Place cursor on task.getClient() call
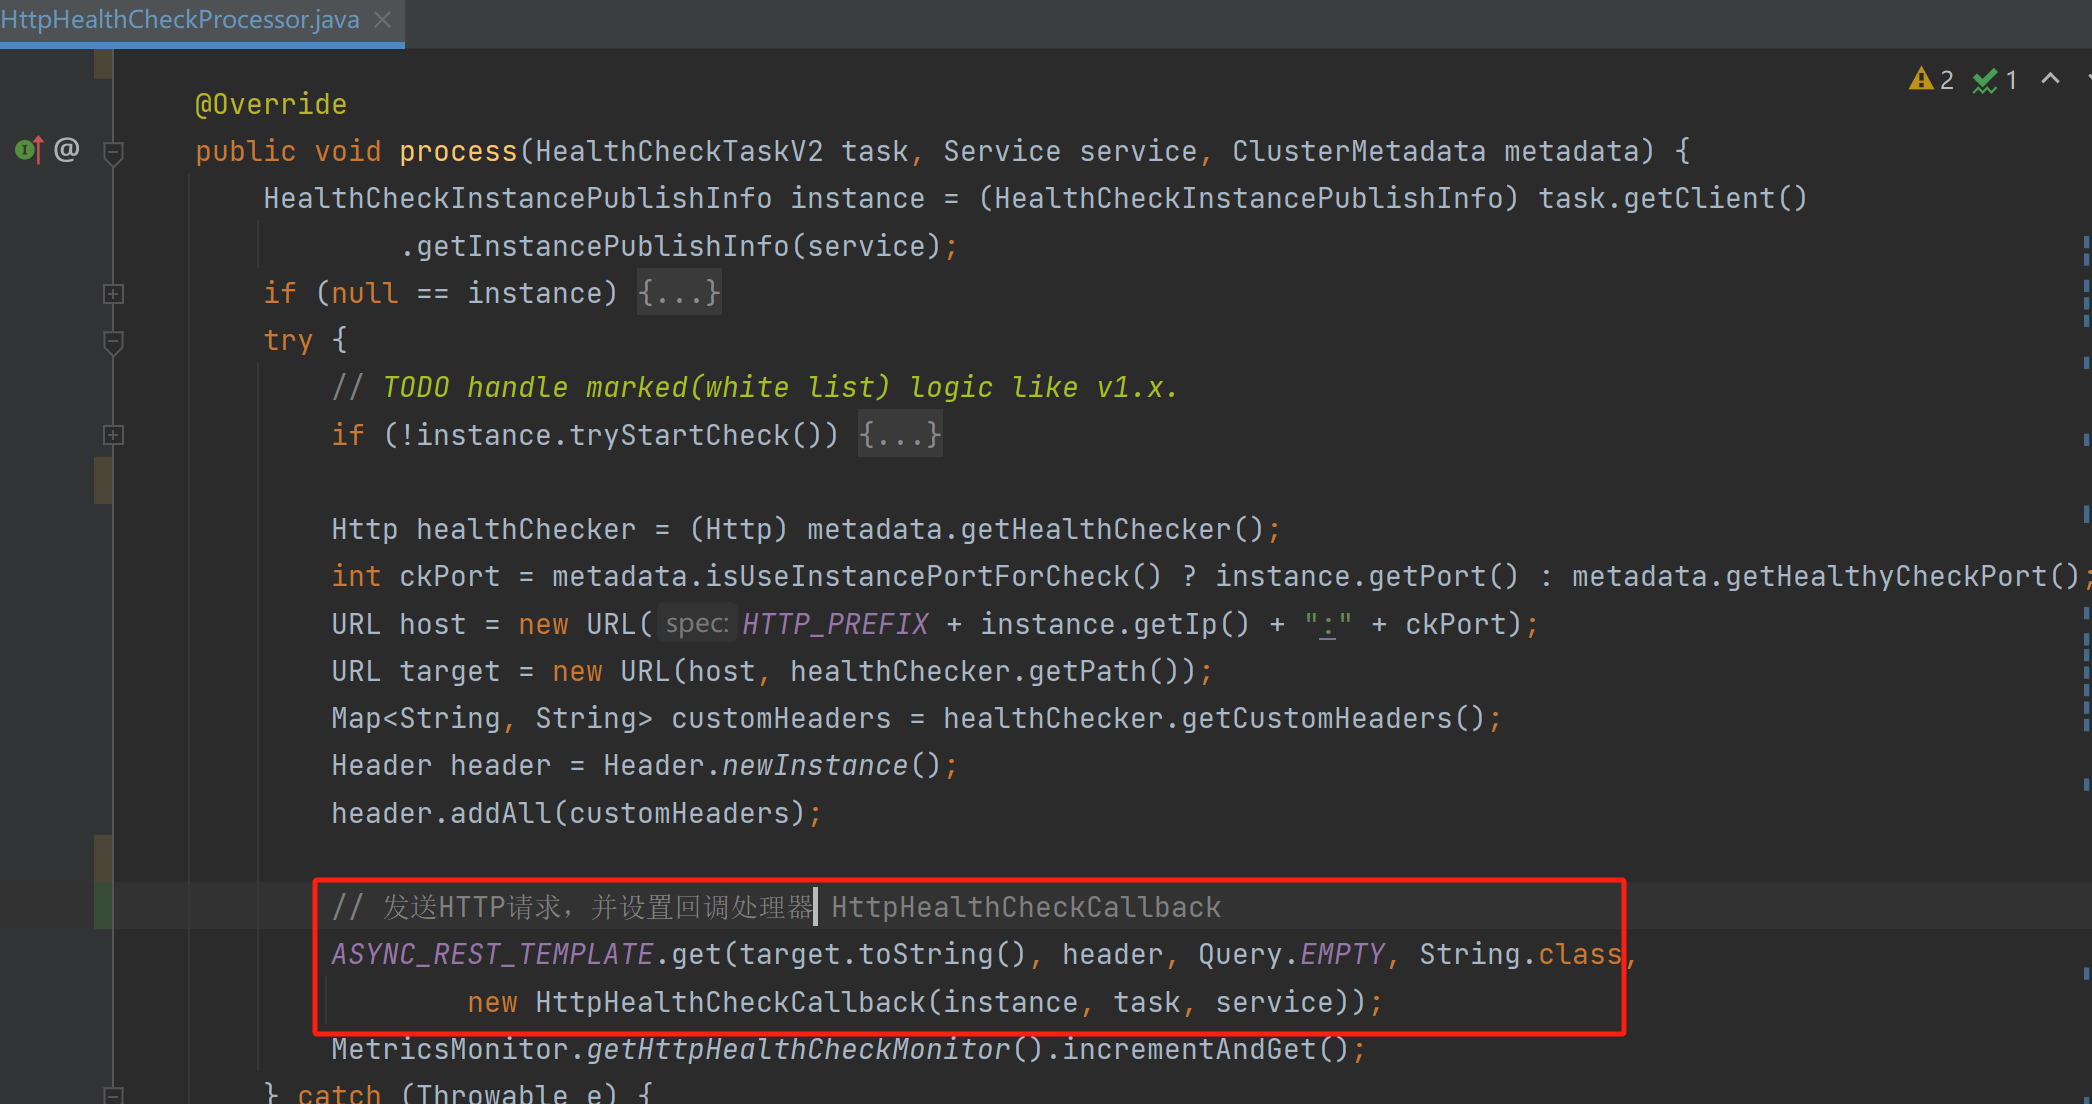The width and height of the screenshot is (2092, 1104). pos(1672,198)
